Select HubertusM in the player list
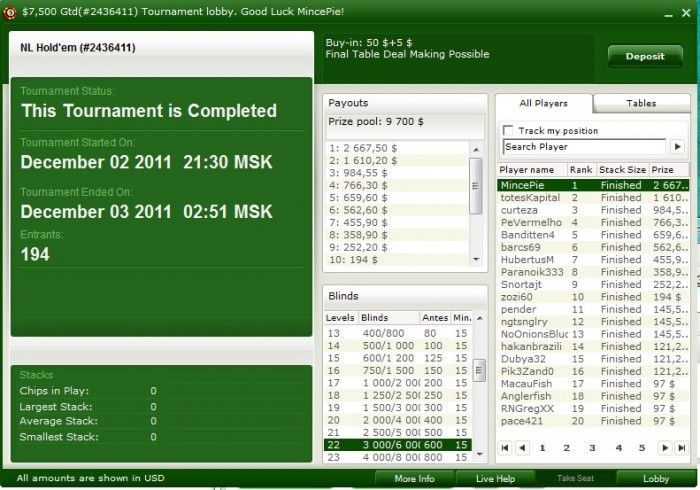700x490 pixels. pyautogui.click(x=593, y=260)
